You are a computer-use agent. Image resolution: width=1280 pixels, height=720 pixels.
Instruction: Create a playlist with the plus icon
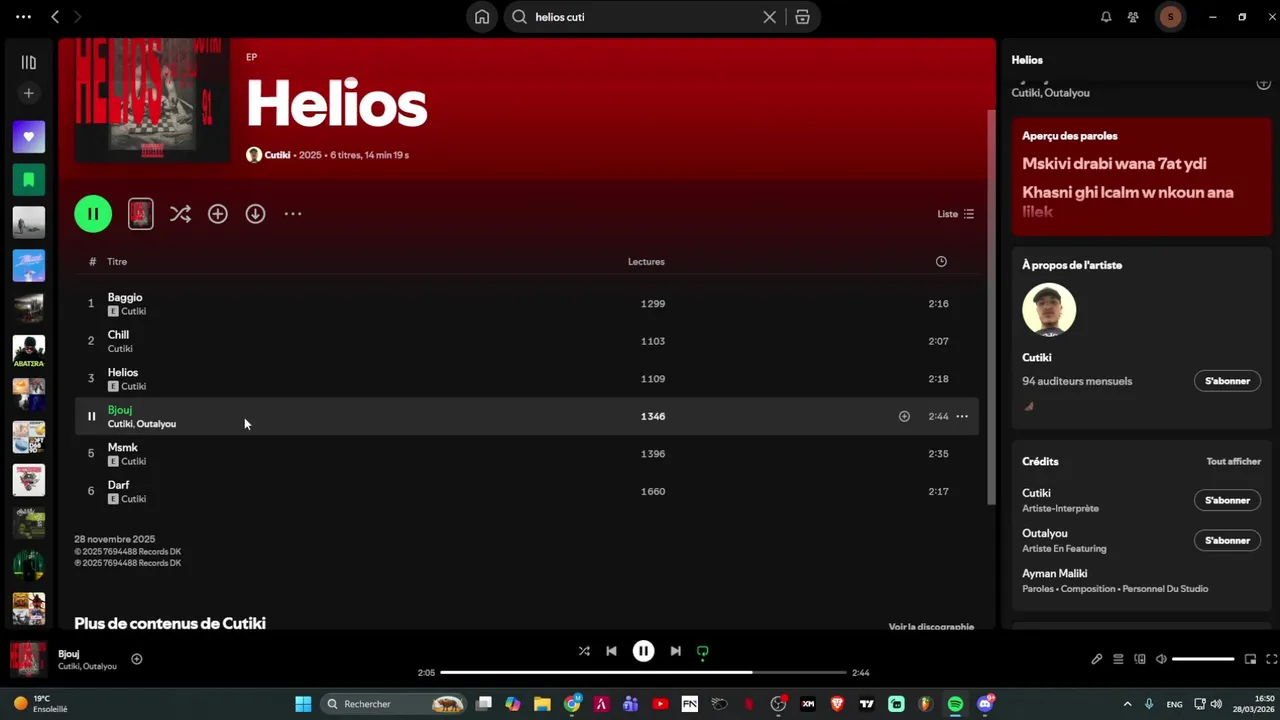click(29, 93)
